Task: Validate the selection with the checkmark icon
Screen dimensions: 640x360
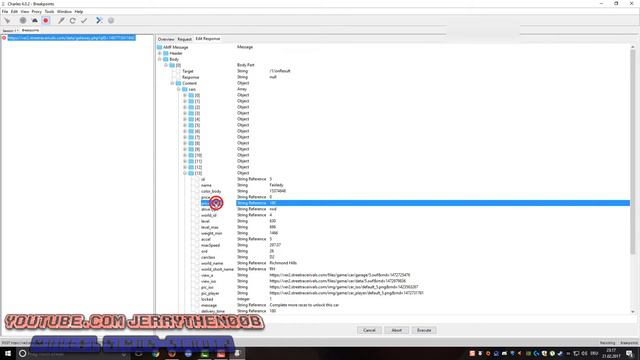Action: 84,20
